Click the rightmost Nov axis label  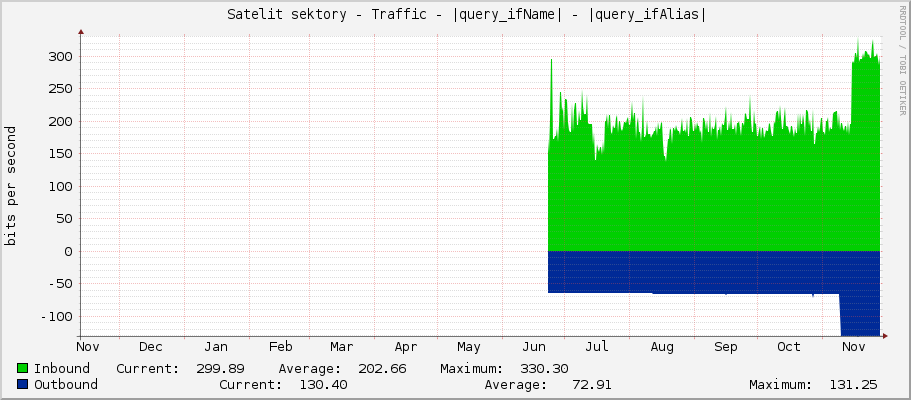coord(853,347)
